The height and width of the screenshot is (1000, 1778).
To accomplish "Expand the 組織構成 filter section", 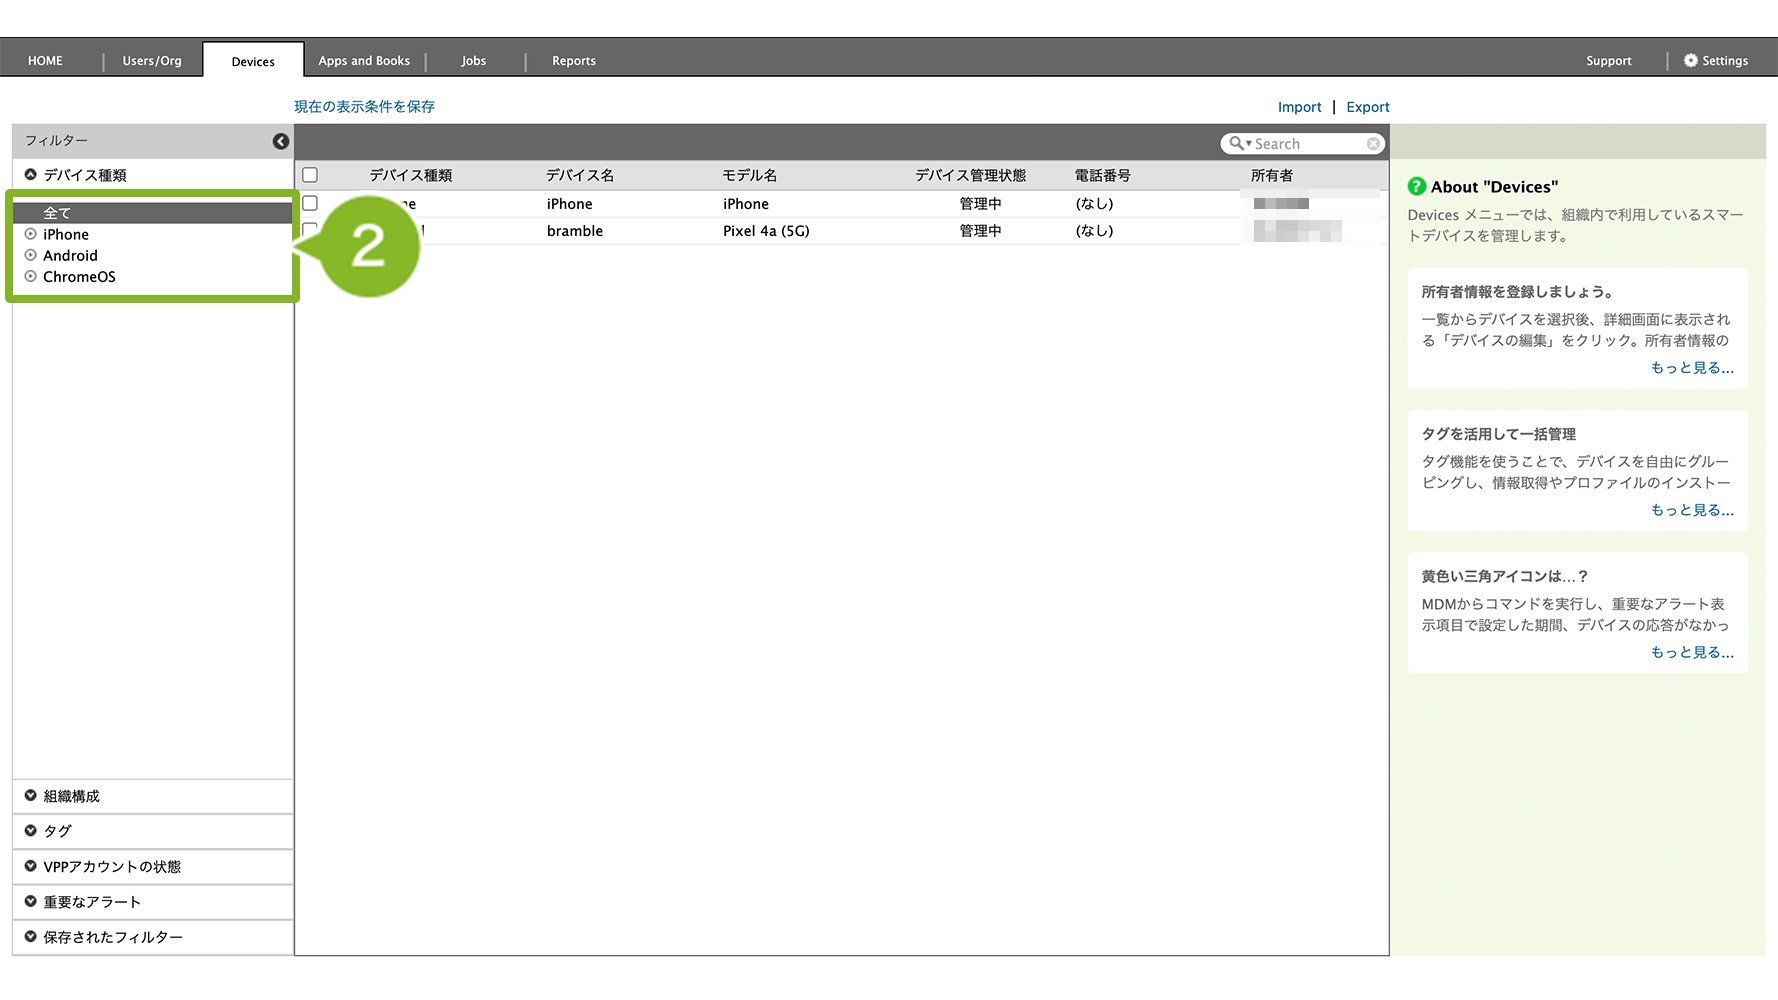I will click(x=31, y=796).
